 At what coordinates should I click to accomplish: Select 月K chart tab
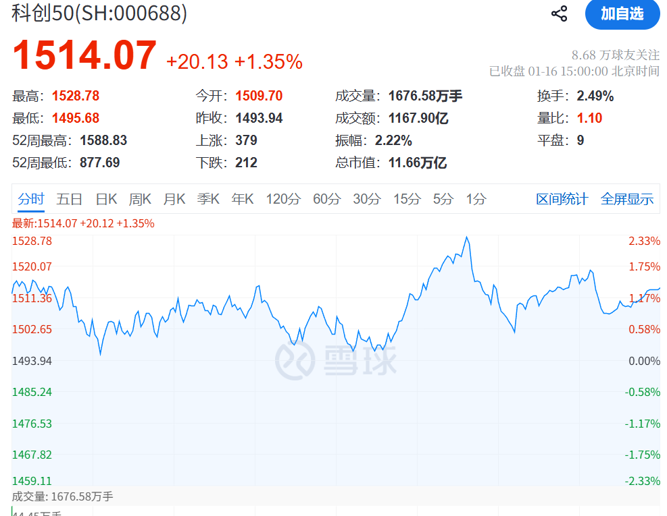(x=175, y=199)
